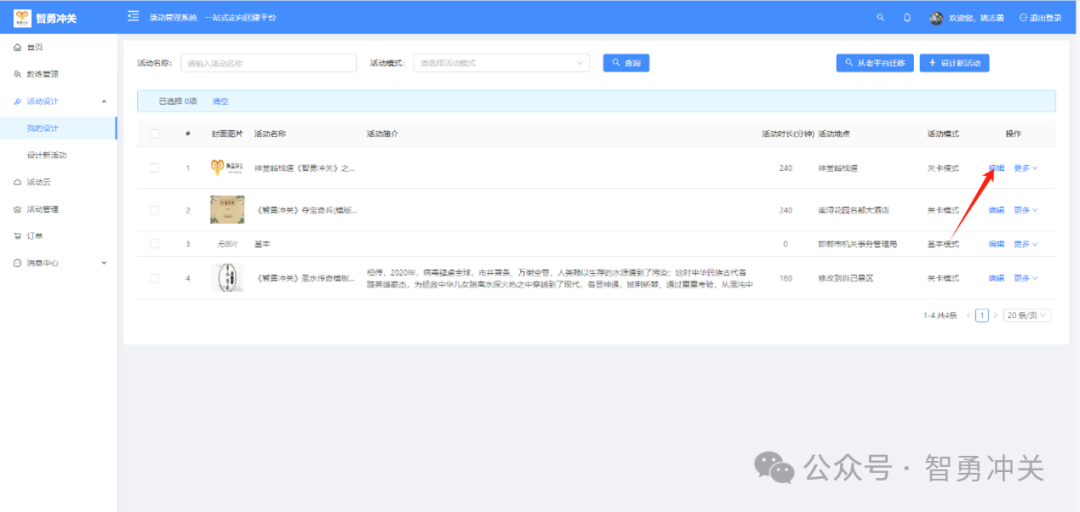Open 更多 menu for the 神堂峪栈道 row
Image resolution: width=1080 pixels, height=512 pixels.
point(1026,167)
